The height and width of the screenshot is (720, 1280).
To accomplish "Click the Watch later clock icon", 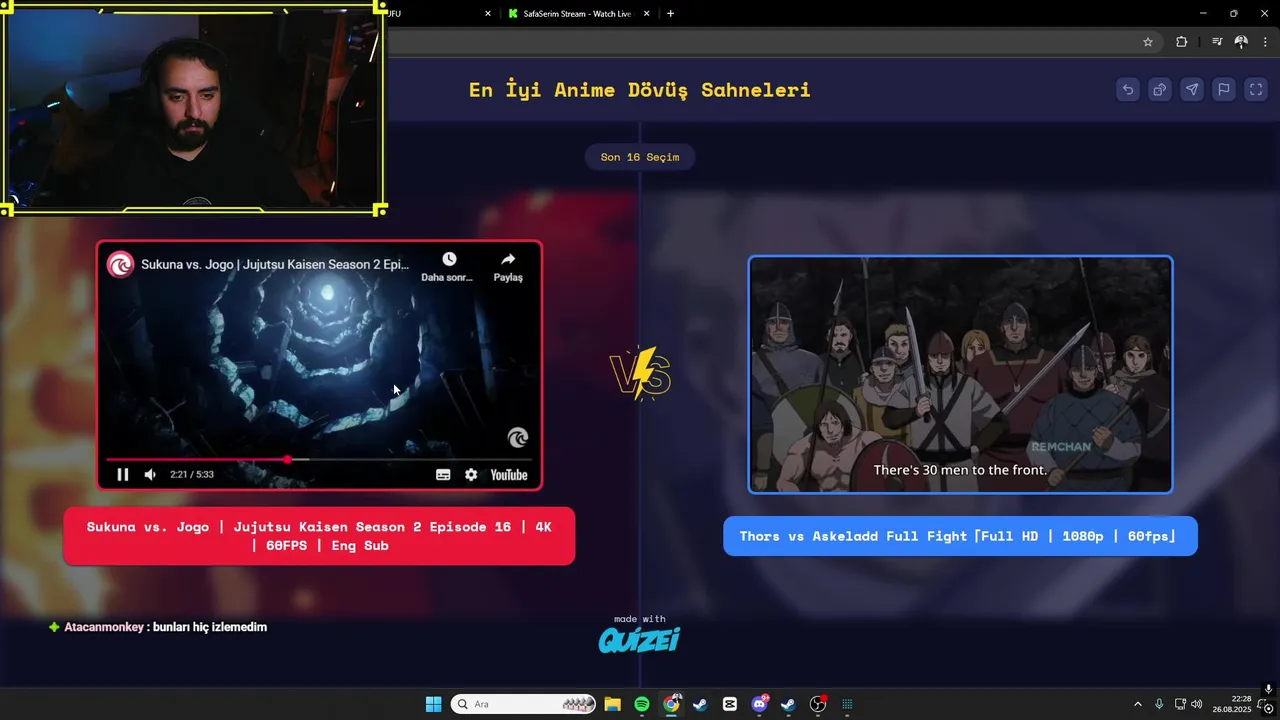I will [x=449, y=259].
